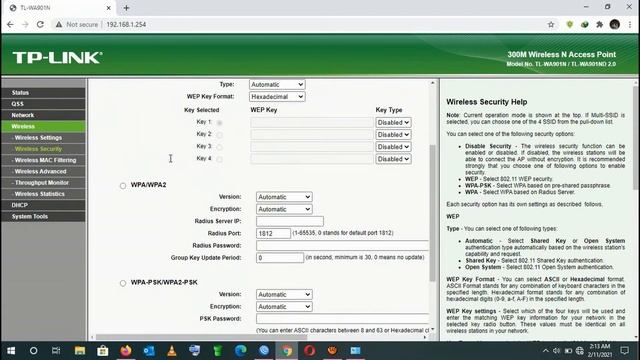Click the main form vertical scrollbar thumb
The image size is (640, 360).
point(432,212)
